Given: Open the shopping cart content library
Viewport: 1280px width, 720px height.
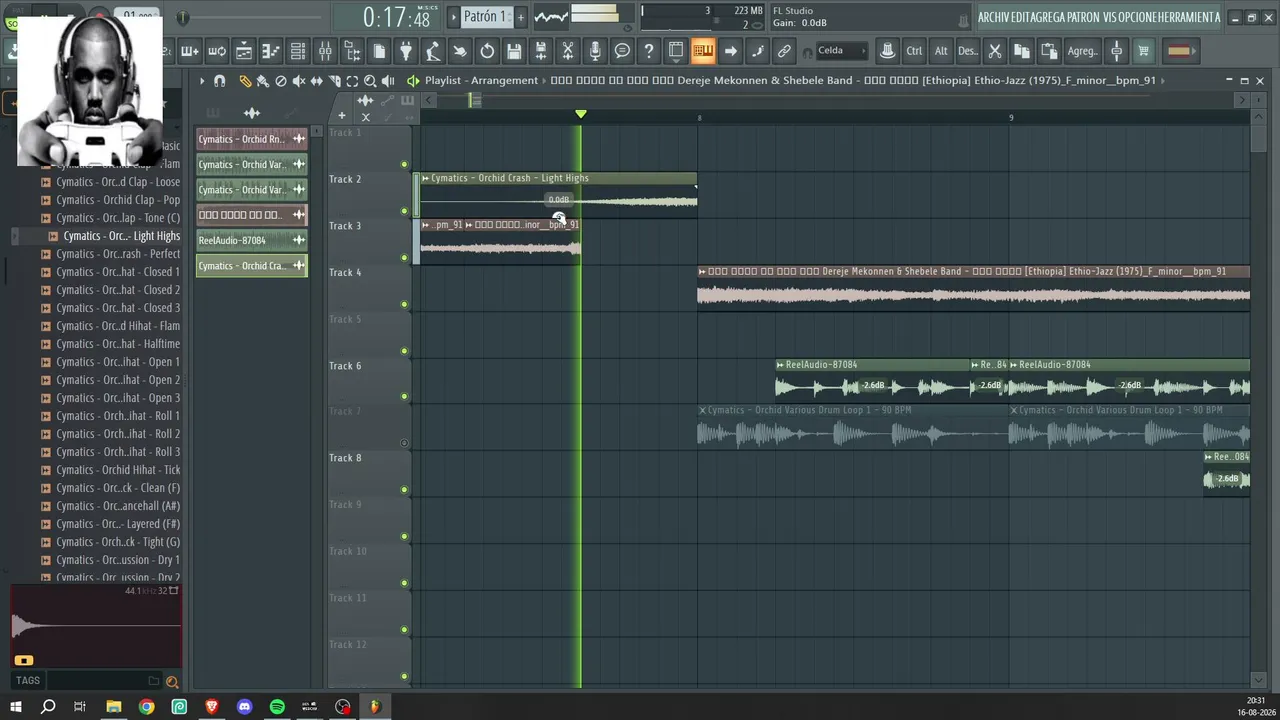Looking at the screenshot, I should click(x=1143, y=51).
